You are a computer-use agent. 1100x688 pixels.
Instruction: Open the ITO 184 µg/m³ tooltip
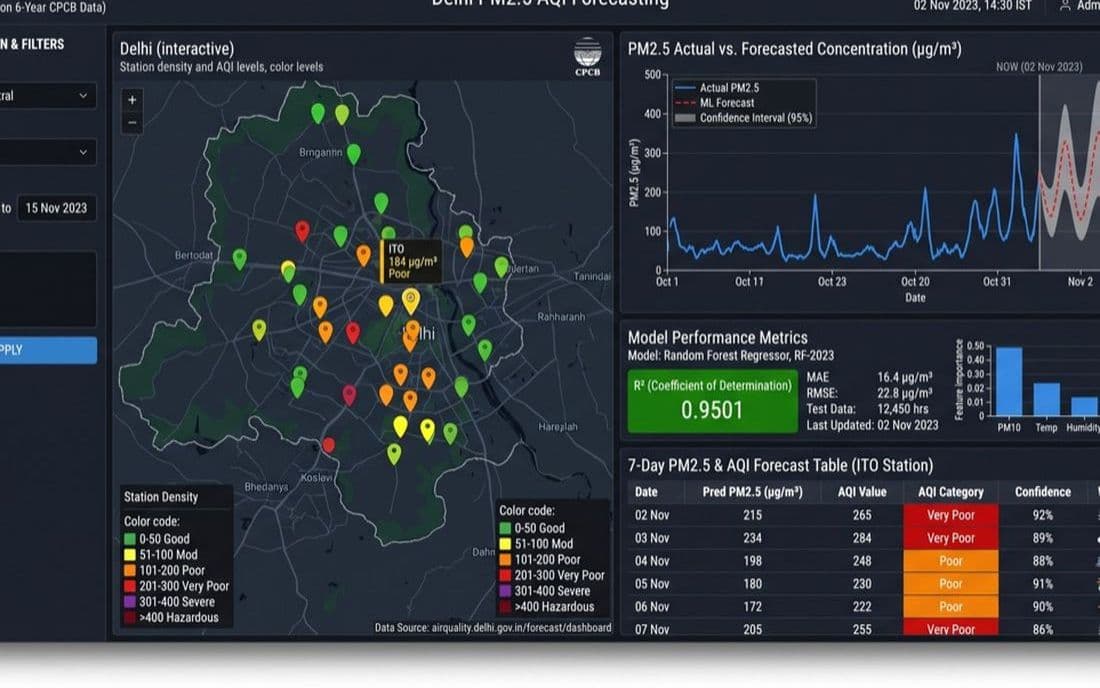(411, 261)
